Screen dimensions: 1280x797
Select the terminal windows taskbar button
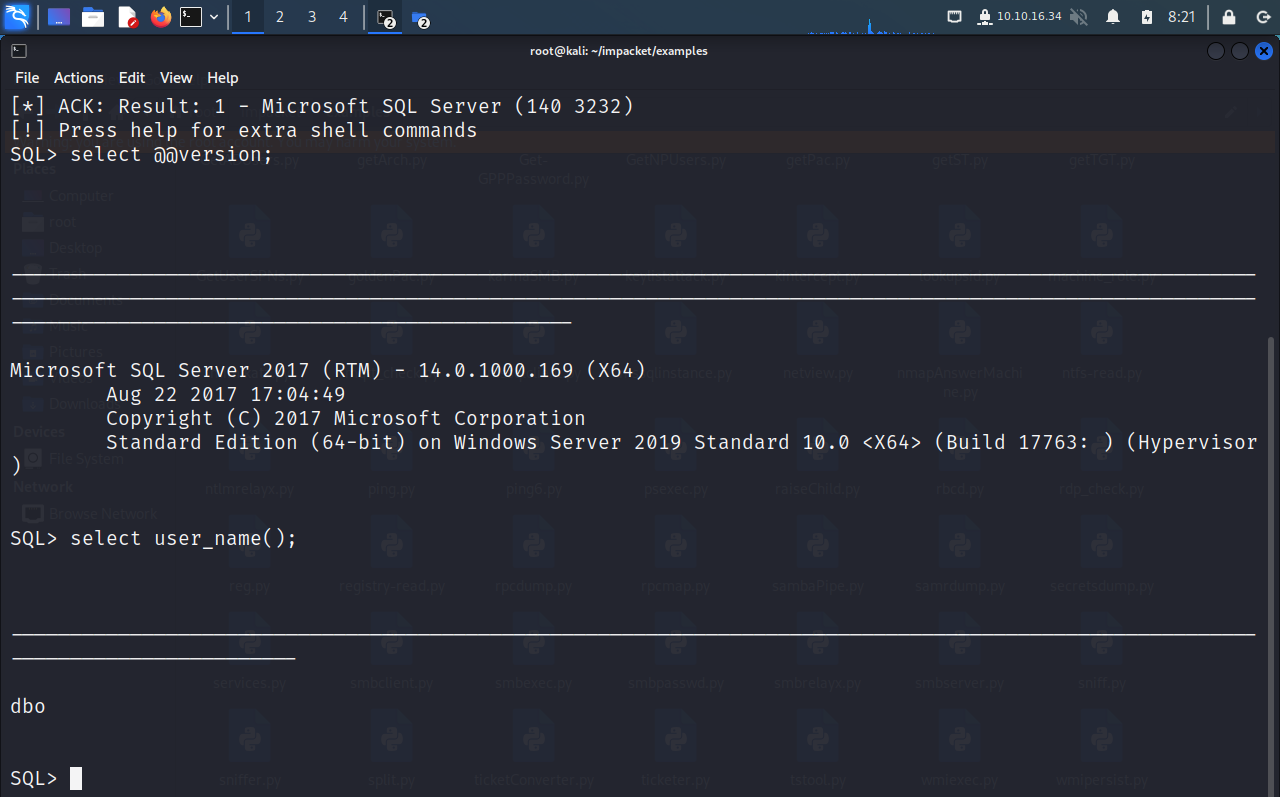386,17
